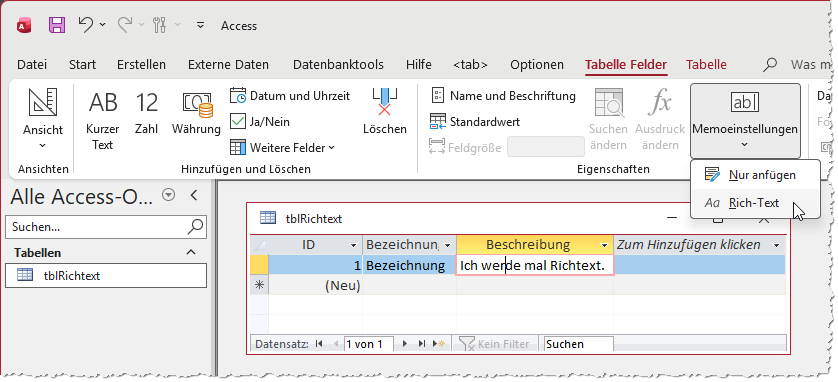Image resolution: width=838 pixels, height=382 pixels.
Task: Expand the Ansicht dropdown arrow
Action: click(x=43, y=145)
